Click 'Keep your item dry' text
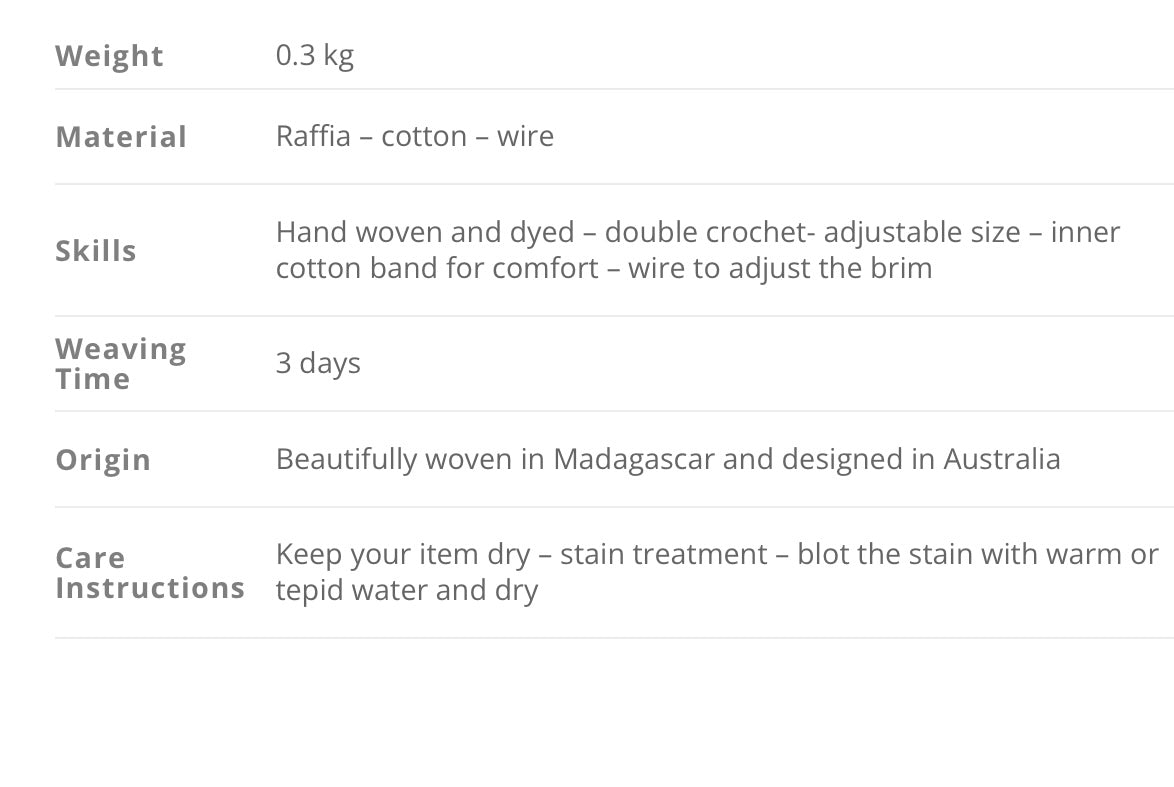The height and width of the screenshot is (787, 1174). [403, 554]
